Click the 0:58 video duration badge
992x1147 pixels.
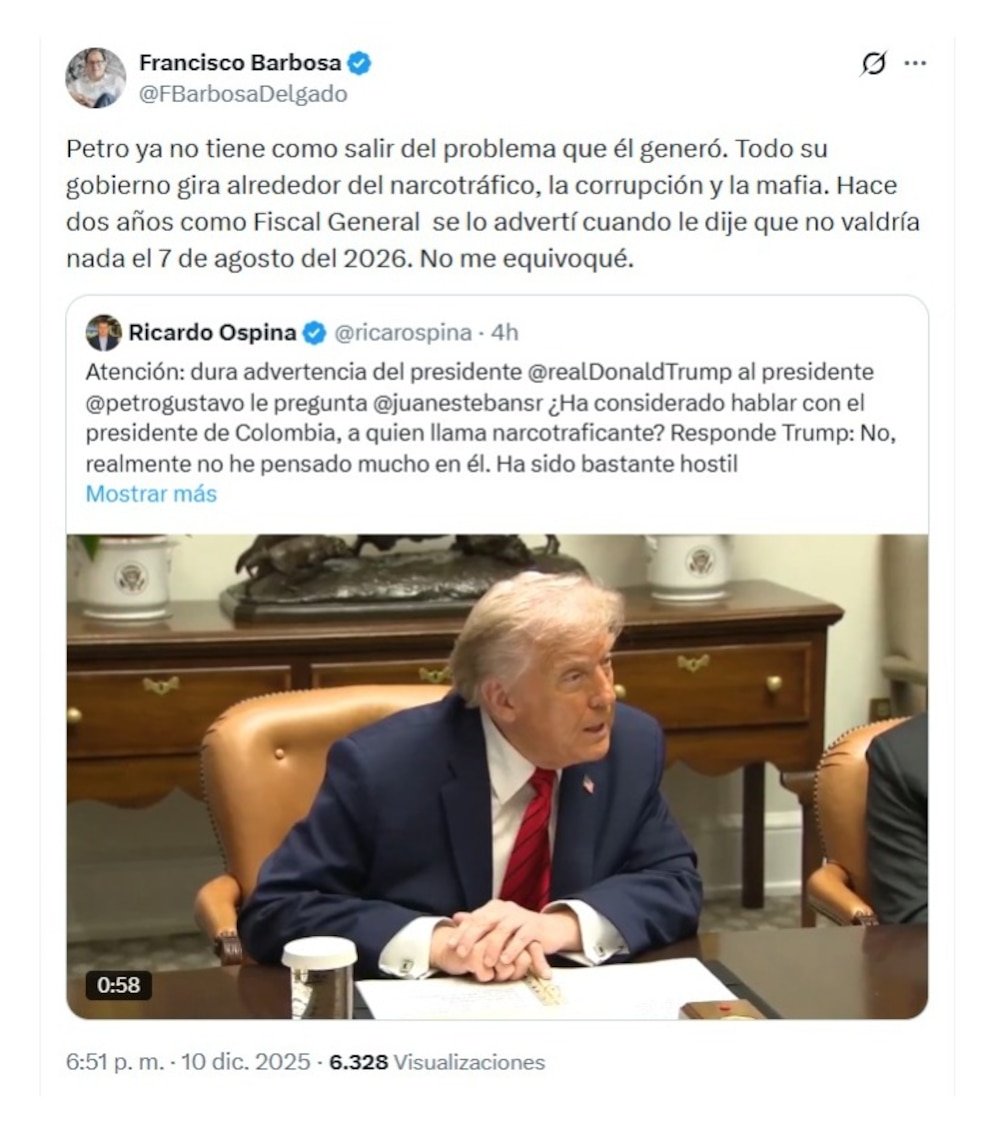pos(119,985)
